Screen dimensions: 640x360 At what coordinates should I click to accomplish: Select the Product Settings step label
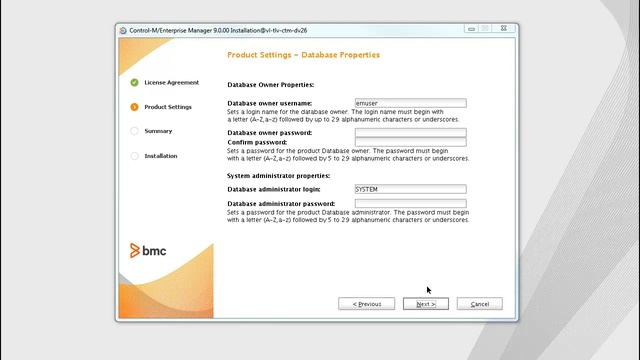point(168,107)
